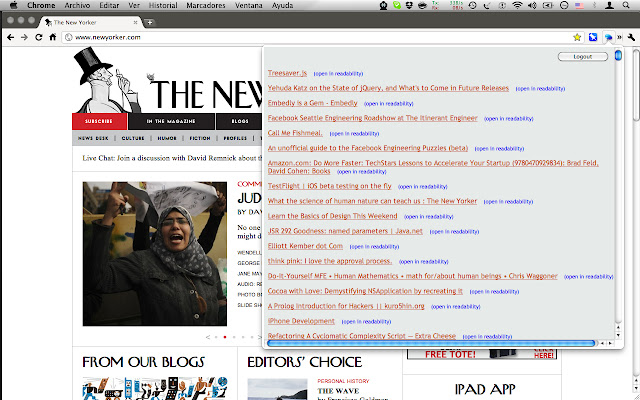Screen dimensions: 640x400
Task: Select the Fiction section link
Action: coord(200,138)
